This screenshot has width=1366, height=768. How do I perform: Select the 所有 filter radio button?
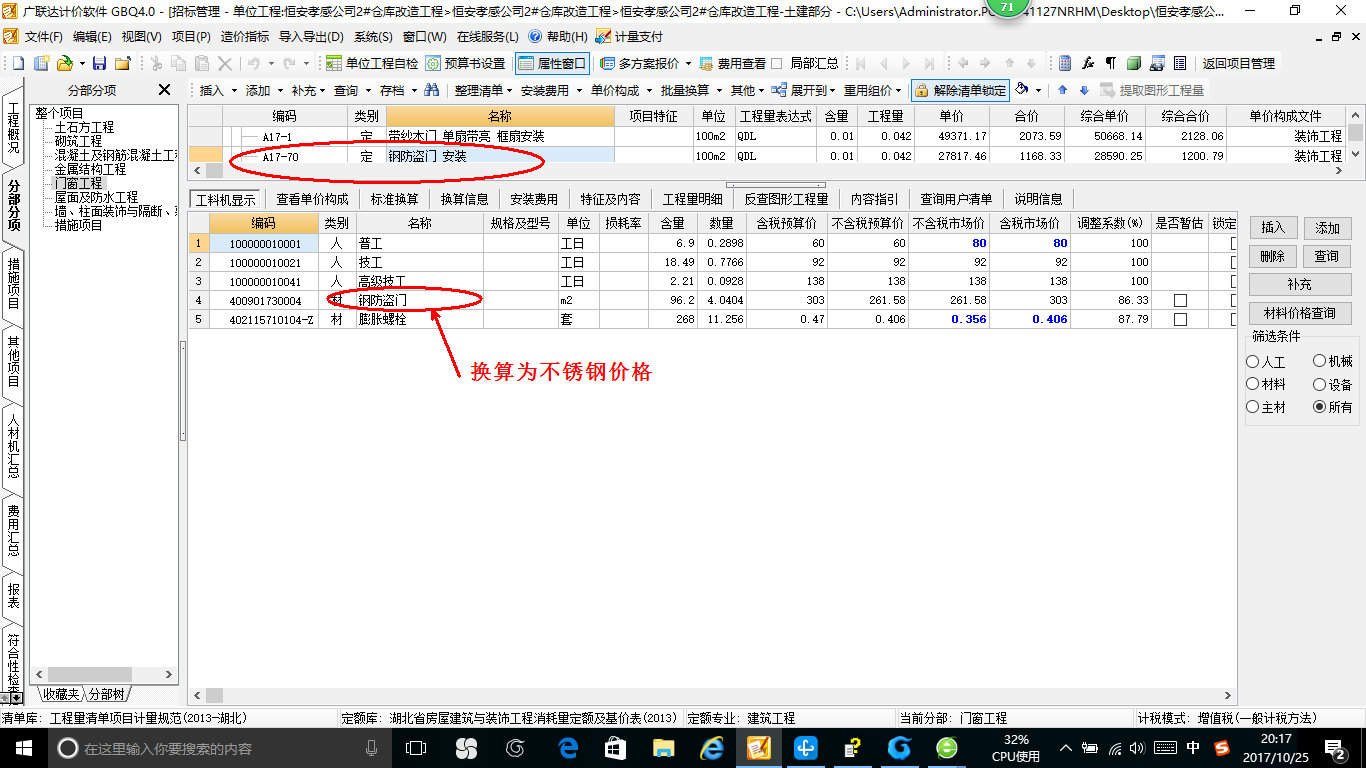[x=1320, y=407]
